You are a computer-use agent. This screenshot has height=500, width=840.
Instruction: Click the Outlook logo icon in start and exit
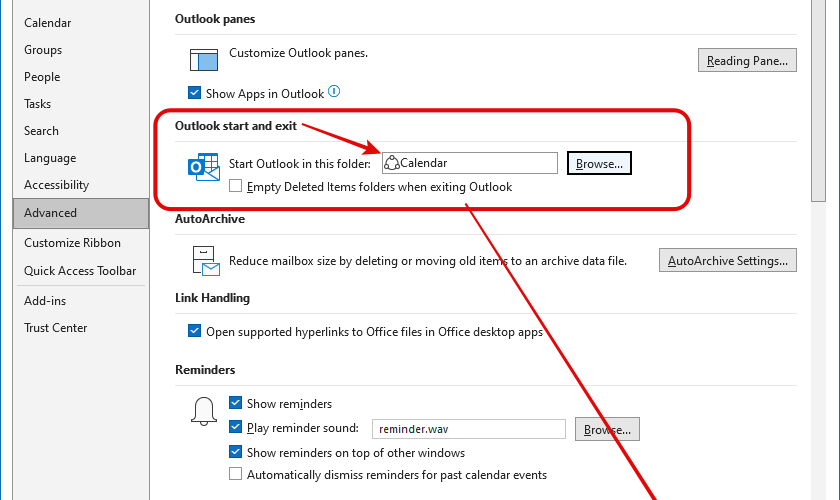click(x=204, y=167)
